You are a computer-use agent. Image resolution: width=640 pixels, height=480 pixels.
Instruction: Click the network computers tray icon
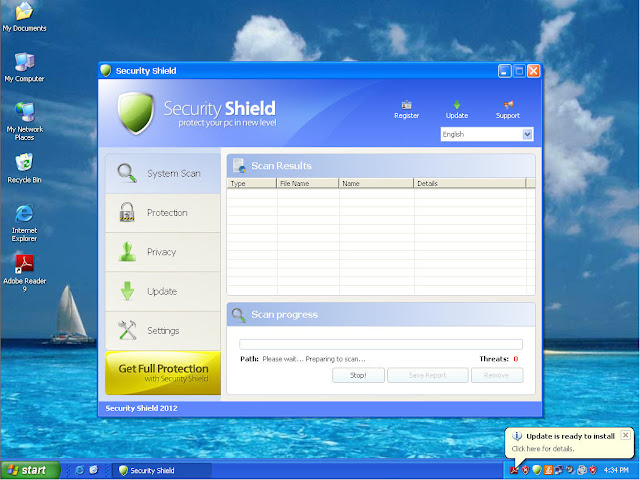559,470
